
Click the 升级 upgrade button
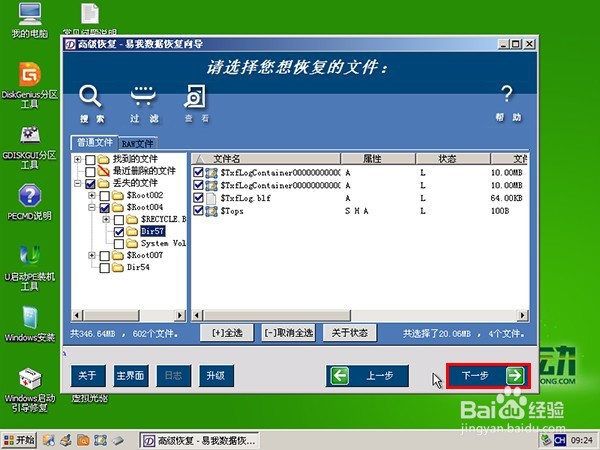point(216,376)
